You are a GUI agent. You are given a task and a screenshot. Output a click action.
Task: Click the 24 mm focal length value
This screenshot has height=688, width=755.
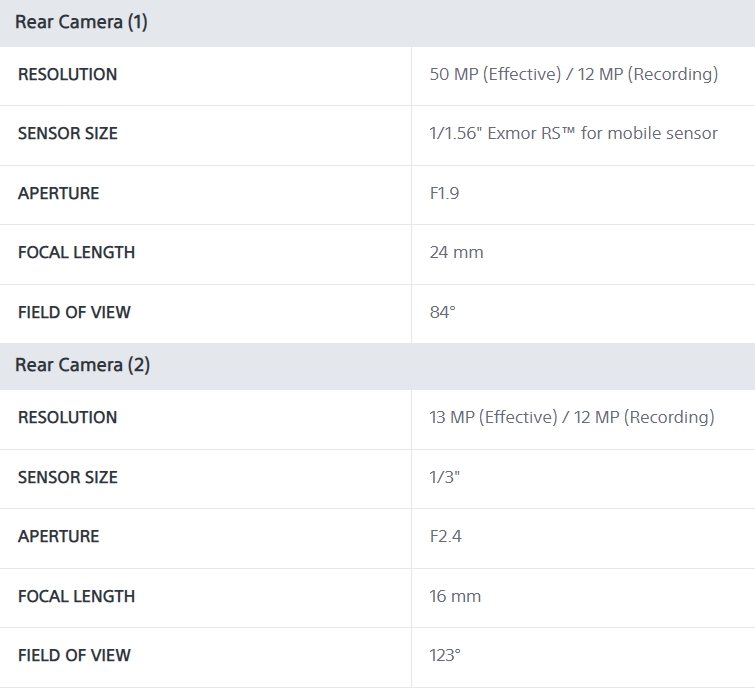[456, 252]
